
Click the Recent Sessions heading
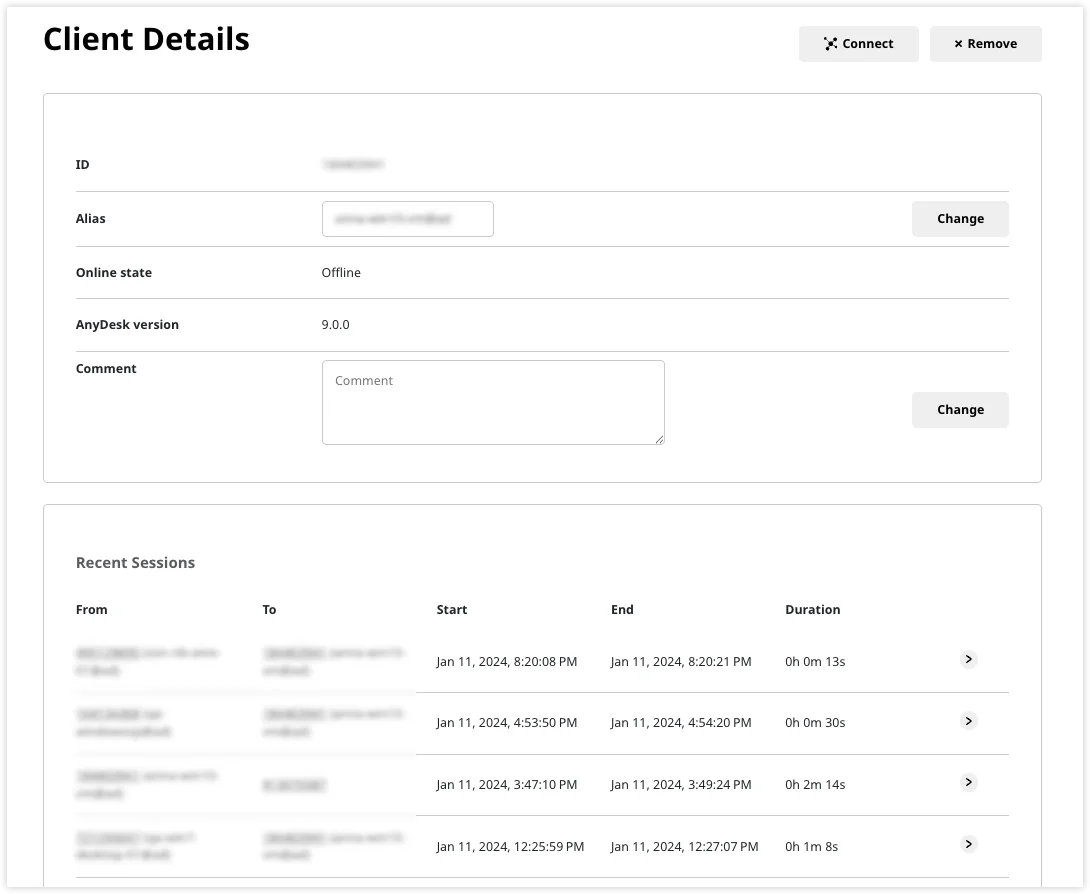[x=136, y=562]
